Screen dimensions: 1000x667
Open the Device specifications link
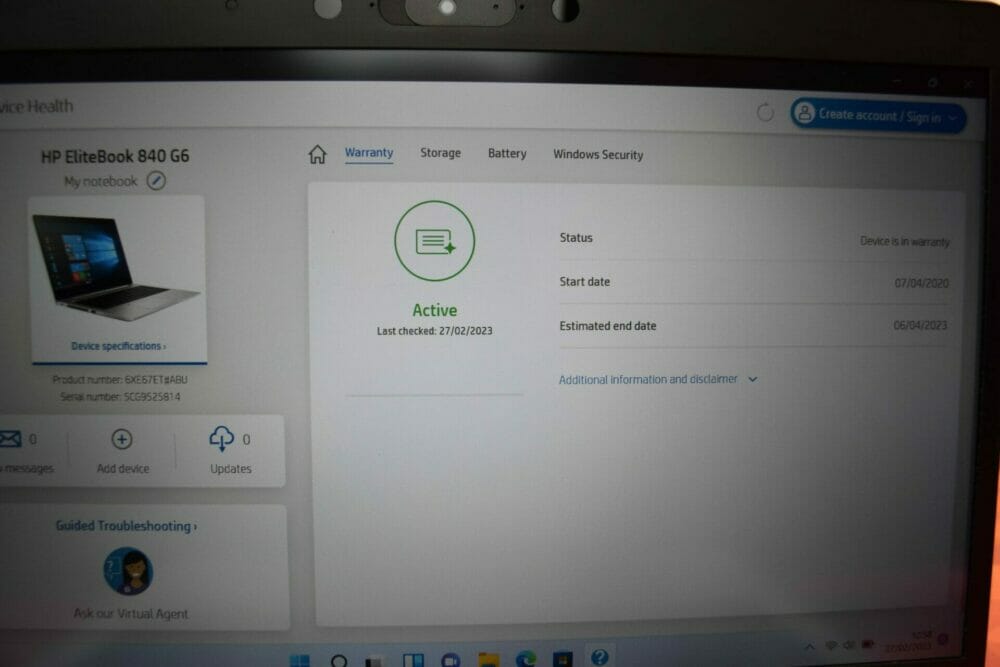(x=119, y=346)
